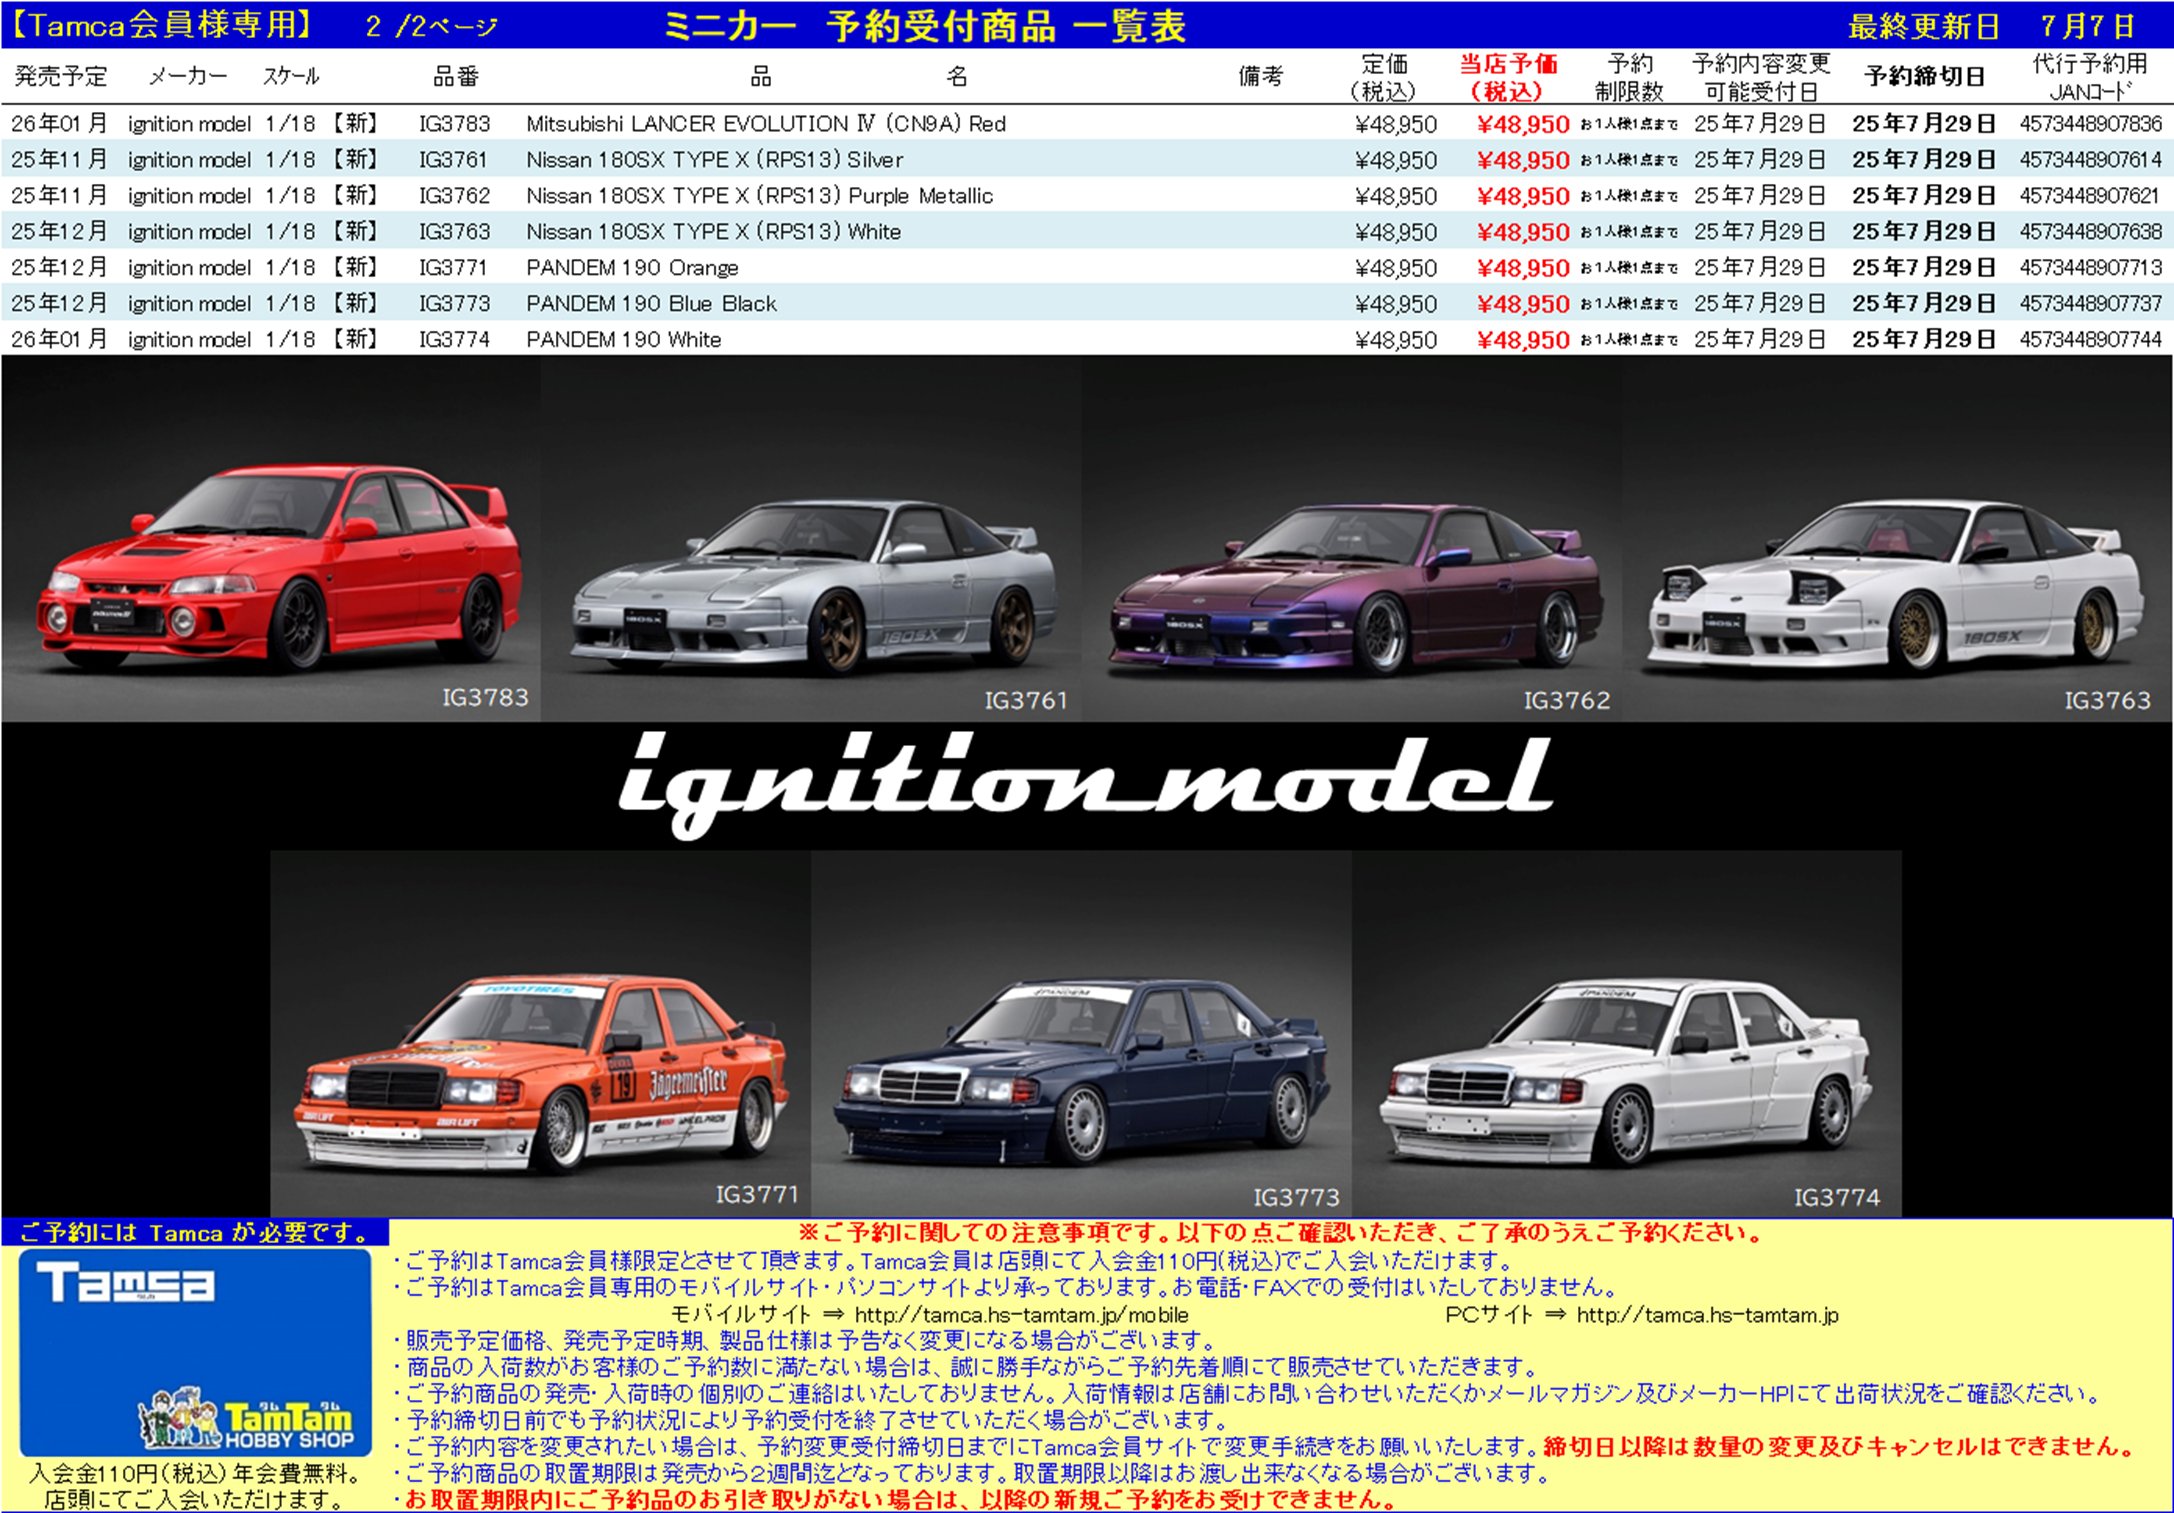This screenshot has width=2174, height=1513.
Task: Click the Tamca membership card logo
Action: pos(126,1283)
